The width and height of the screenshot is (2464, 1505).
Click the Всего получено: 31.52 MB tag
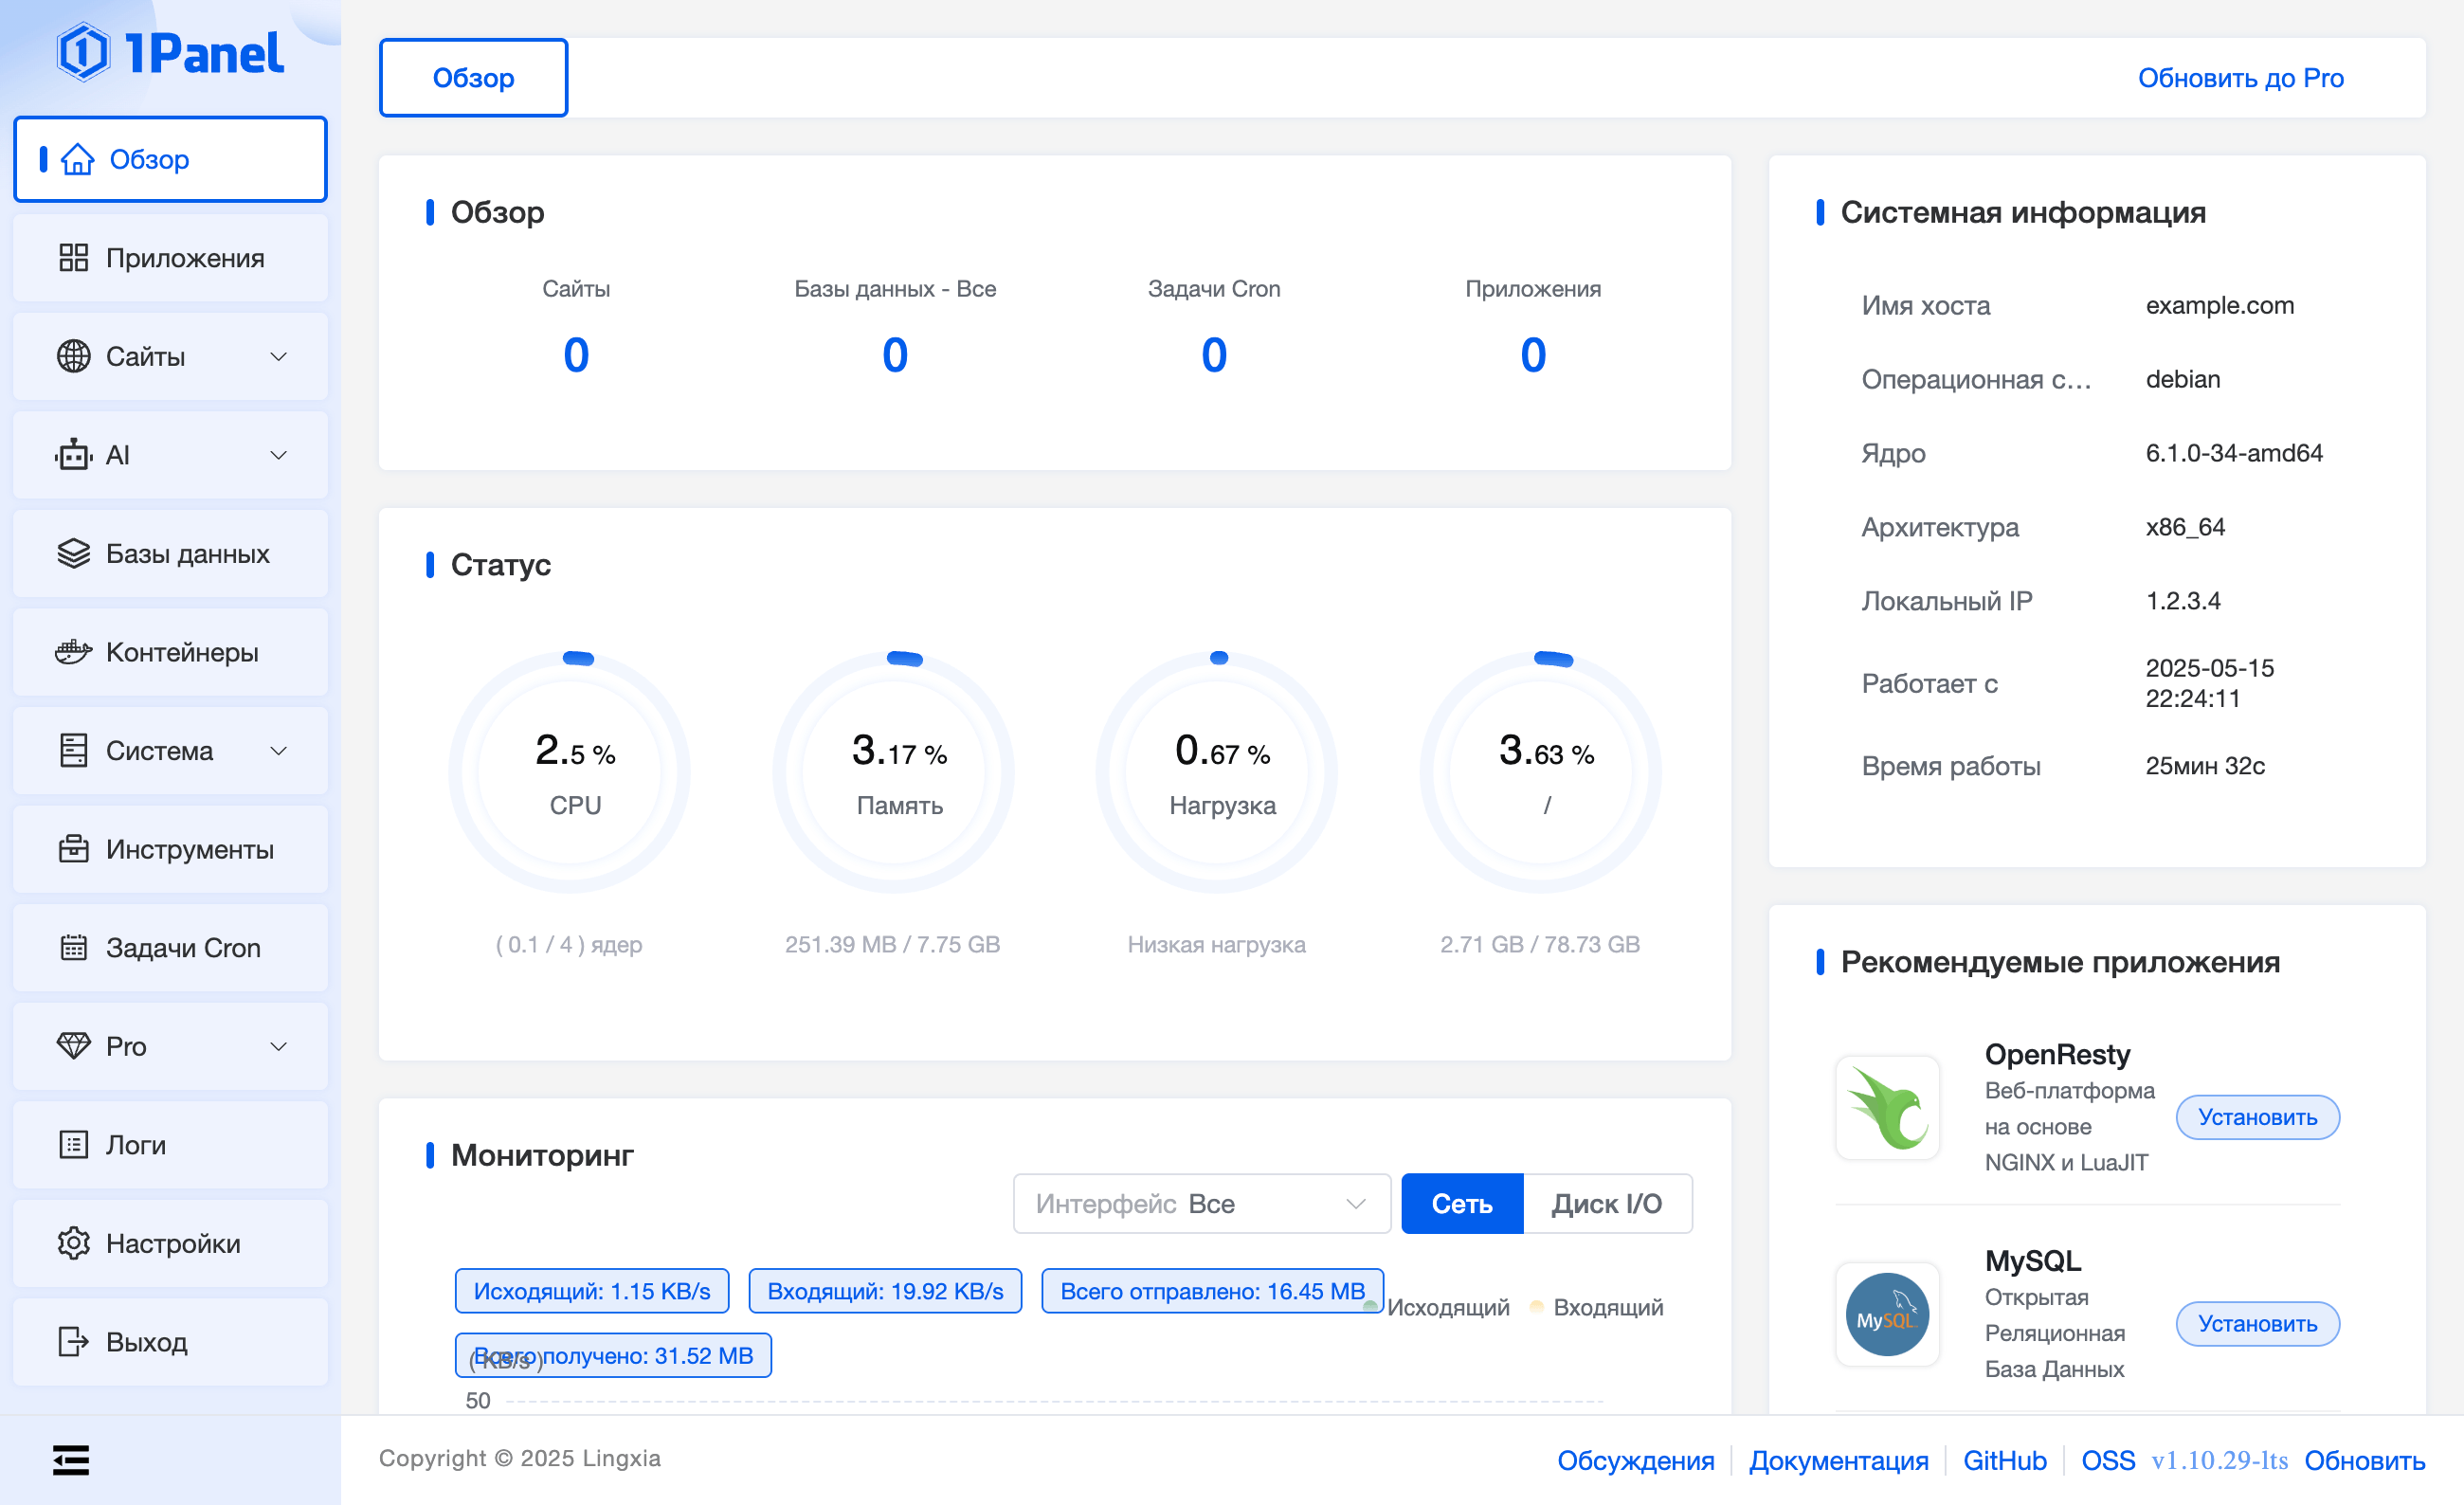tap(613, 1355)
